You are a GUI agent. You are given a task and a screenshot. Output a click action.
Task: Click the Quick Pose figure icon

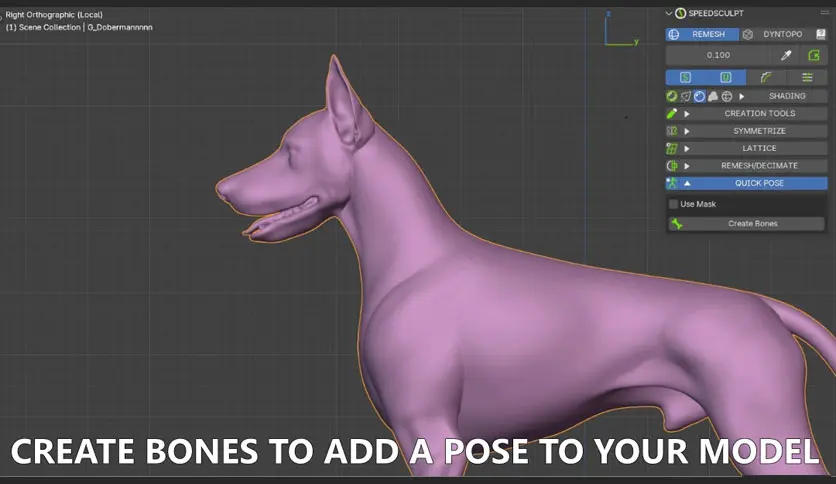(x=672, y=183)
